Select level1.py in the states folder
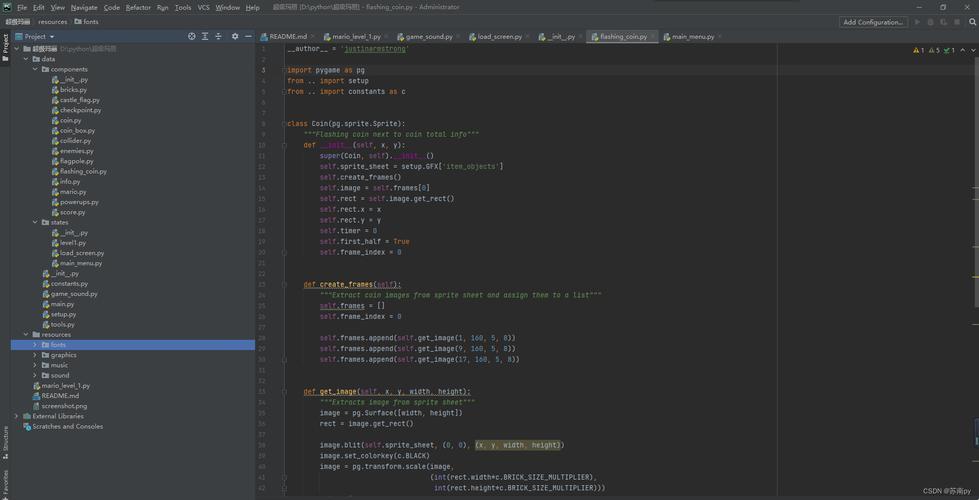979x500 pixels. pos(73,243)
